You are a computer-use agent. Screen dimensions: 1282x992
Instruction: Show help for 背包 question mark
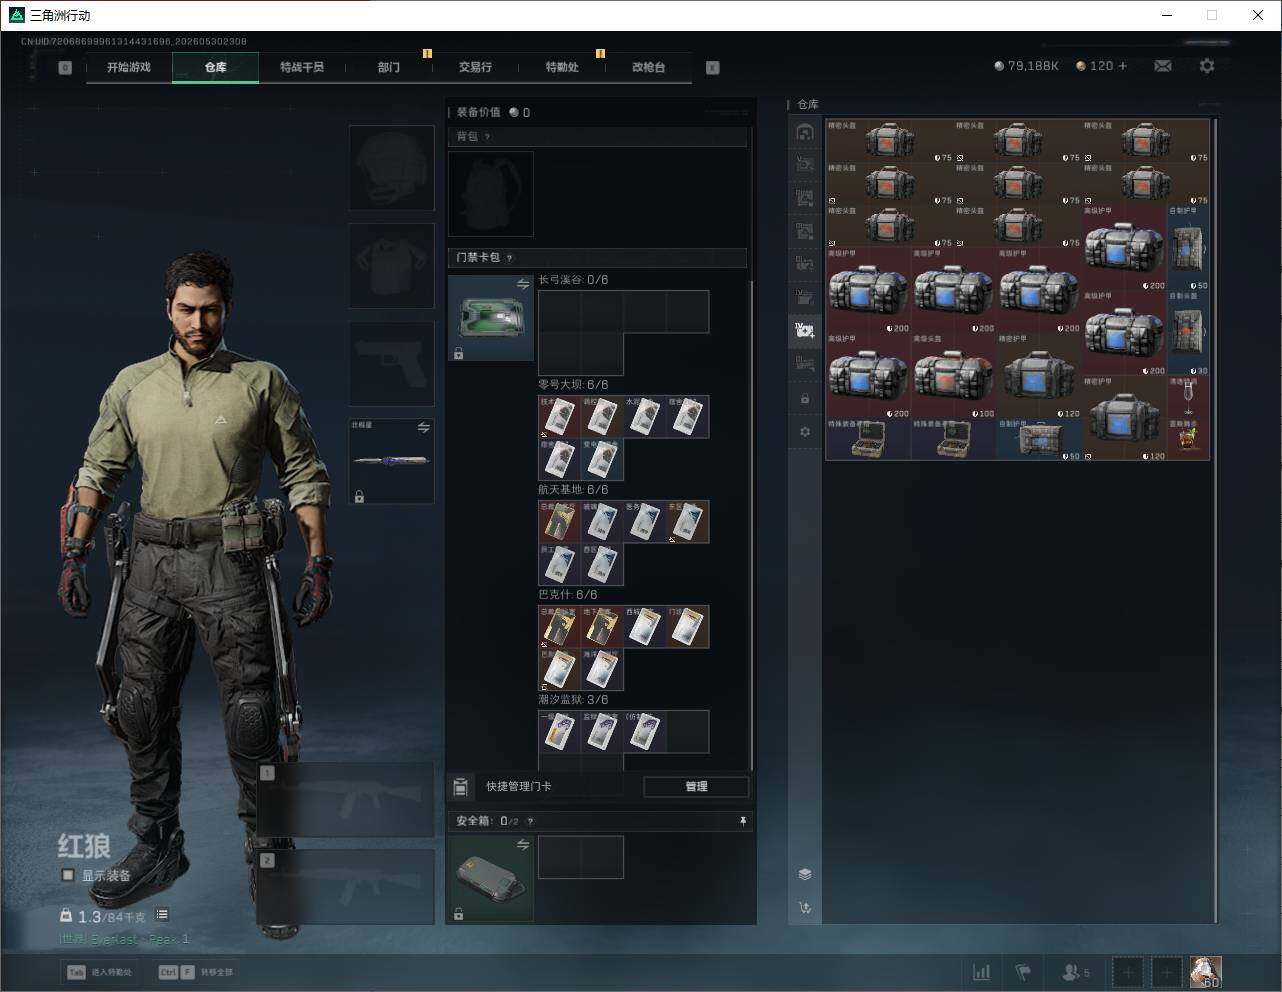[487, 137]
